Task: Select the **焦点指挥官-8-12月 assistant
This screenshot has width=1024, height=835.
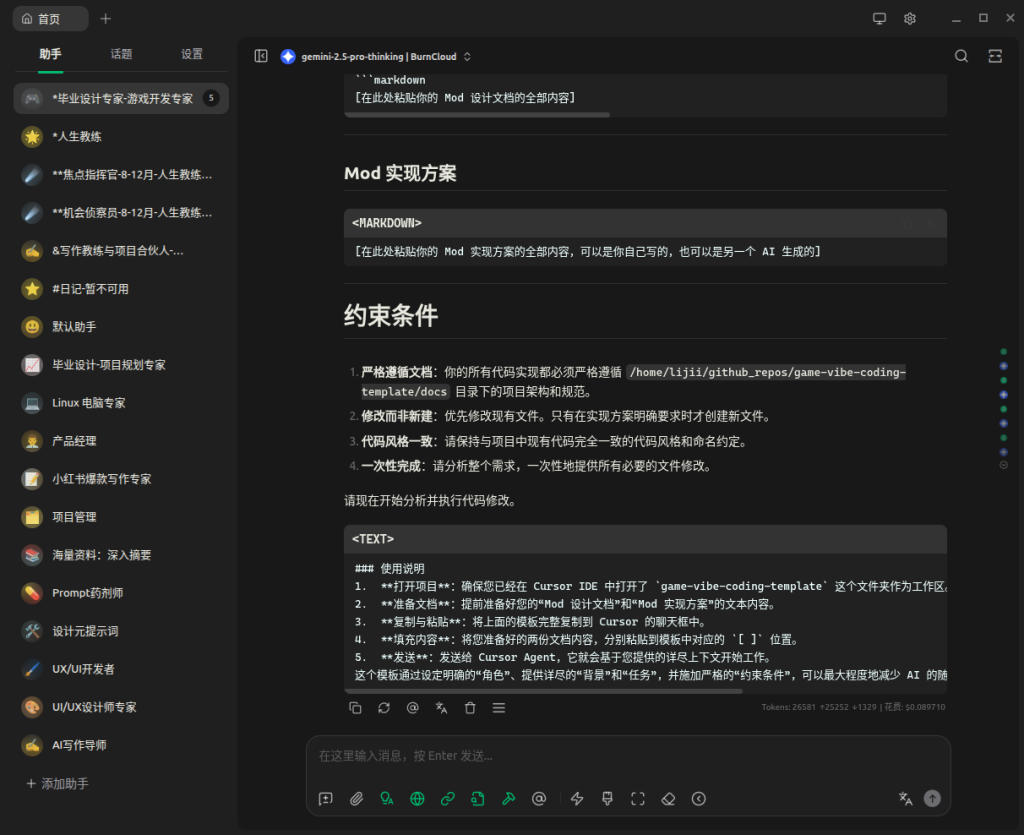Action: (x=121, y=174)
